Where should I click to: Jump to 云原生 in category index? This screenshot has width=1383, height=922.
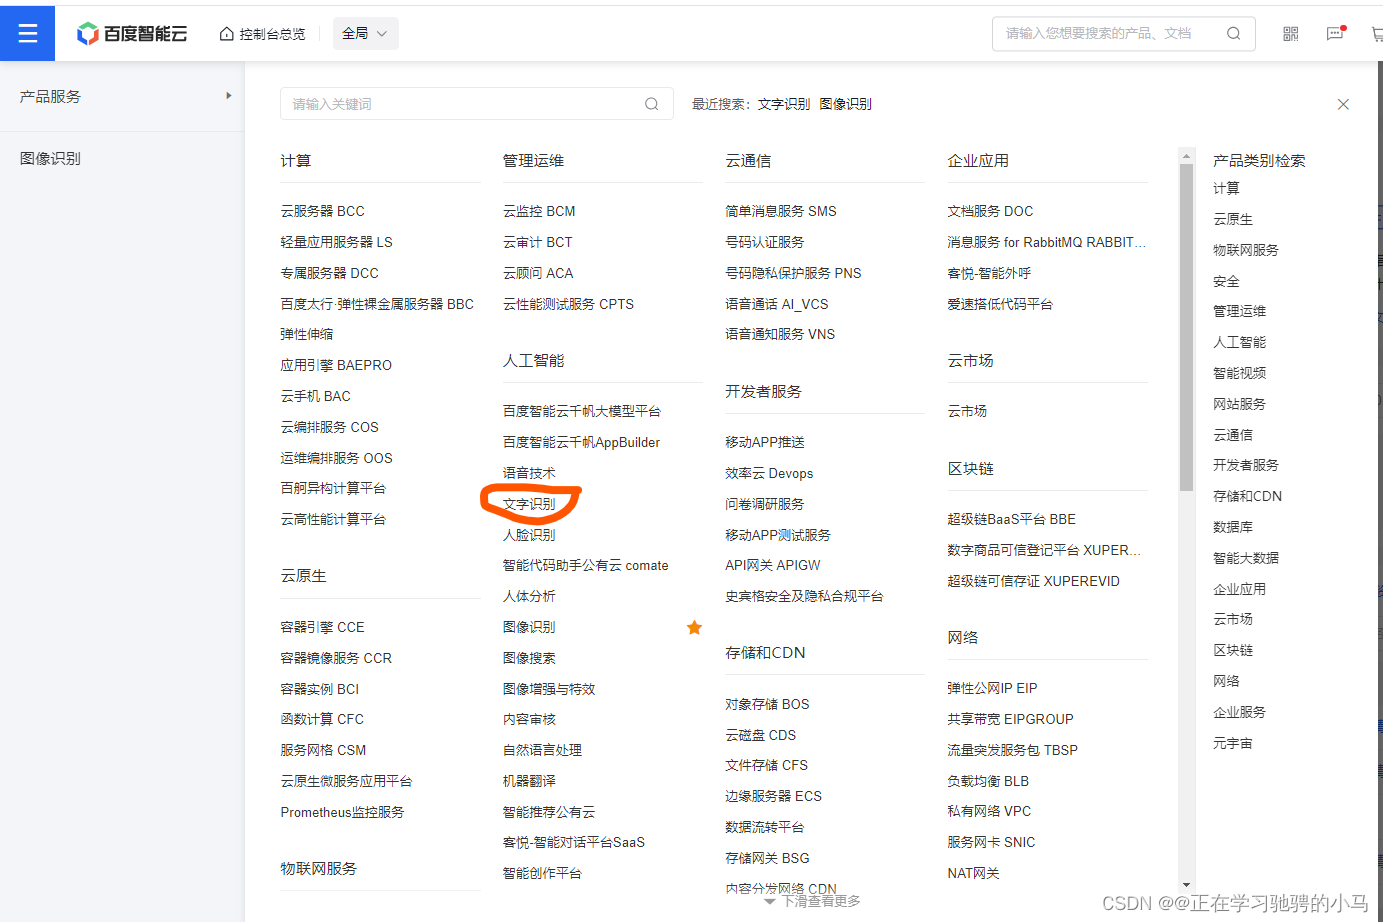pos(1233,219)
